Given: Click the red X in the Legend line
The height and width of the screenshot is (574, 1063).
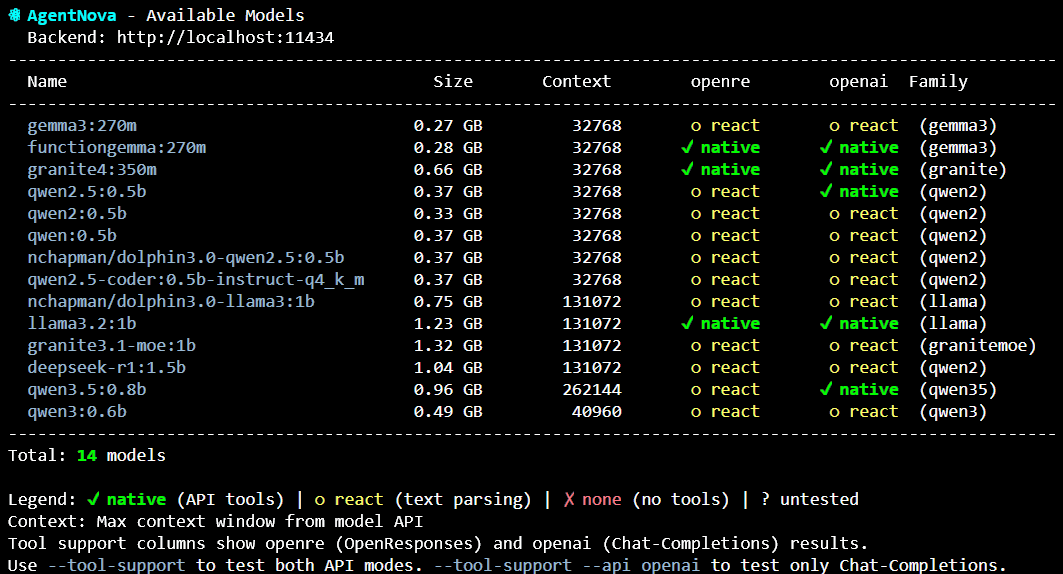Looking at the screenshot, I should tap(569, 499).
